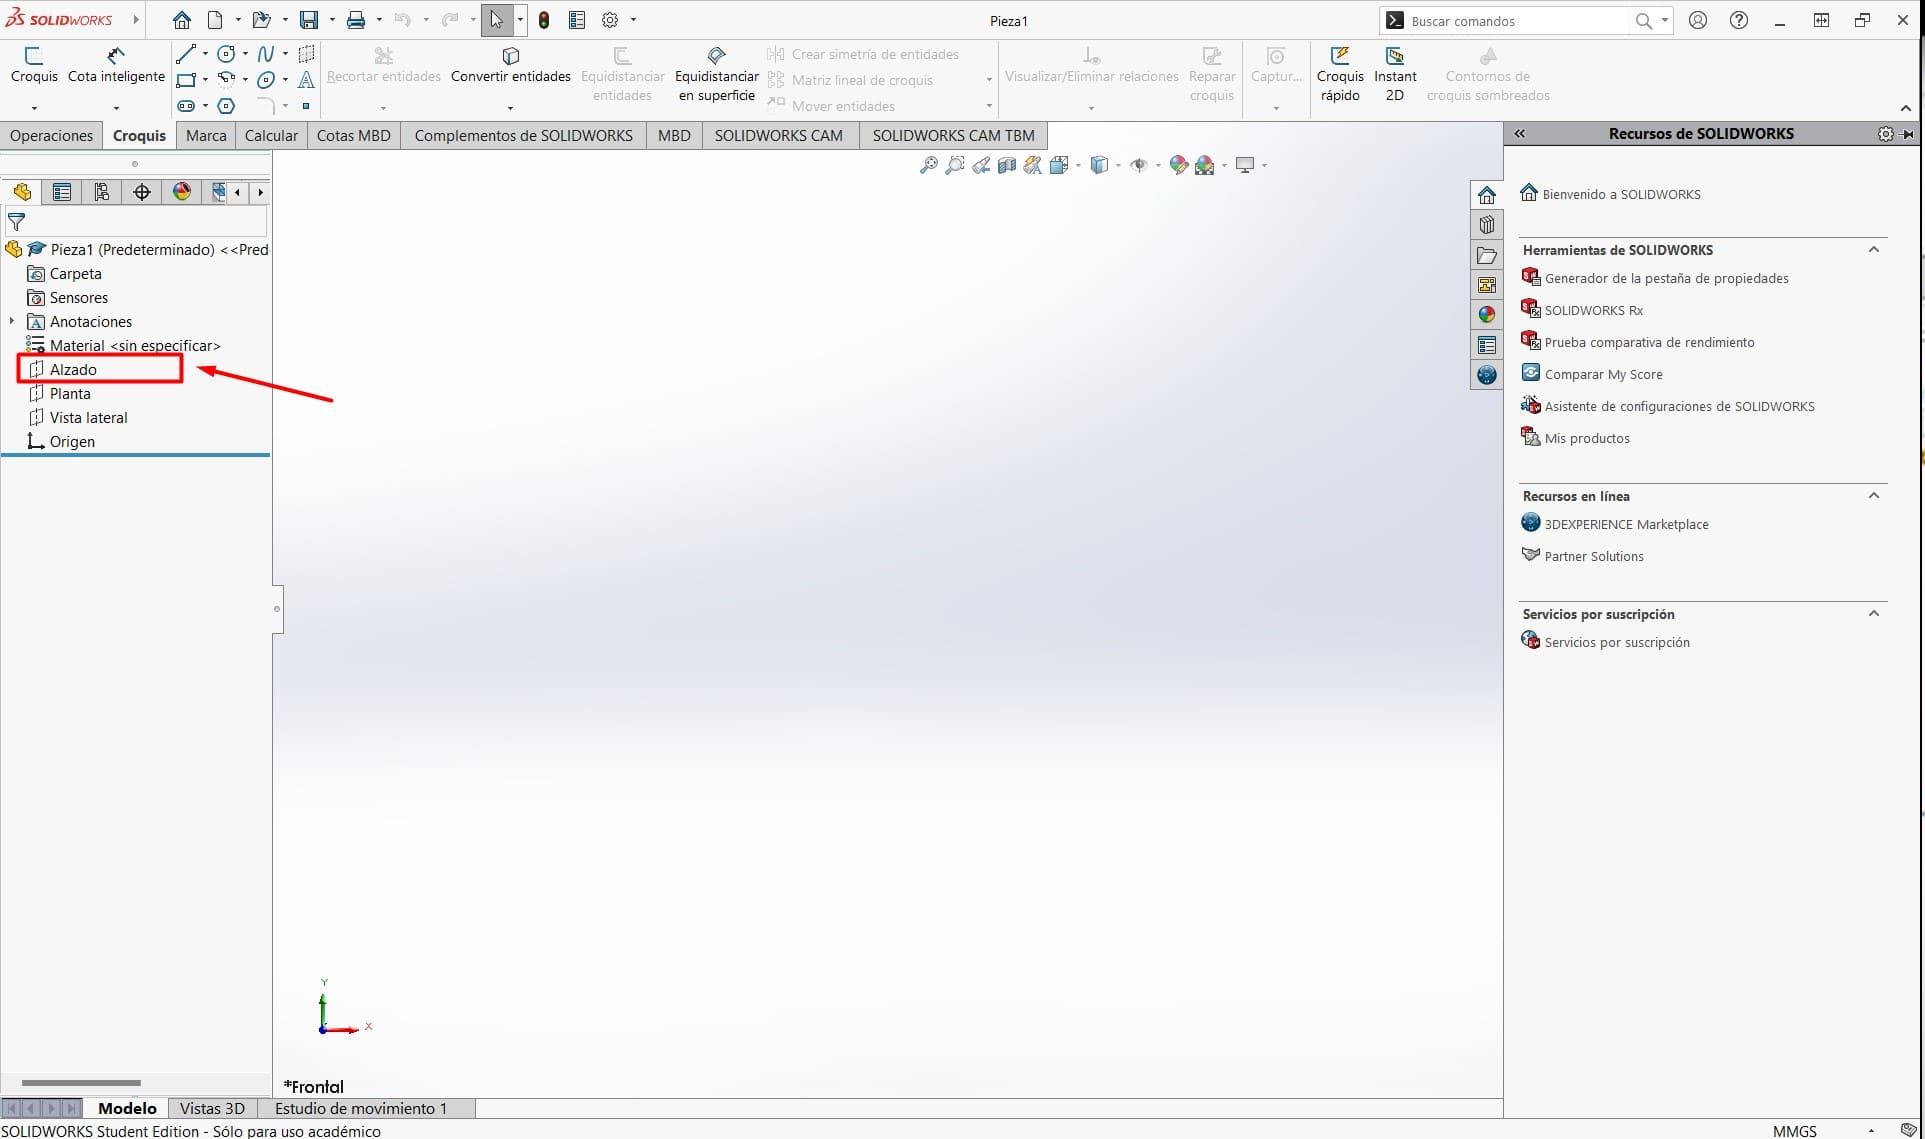Screen dimensions: 1925x1139
Task: Switch to the Cotas MBD tab
Action: pyautogui.click(x=354, y=136)
